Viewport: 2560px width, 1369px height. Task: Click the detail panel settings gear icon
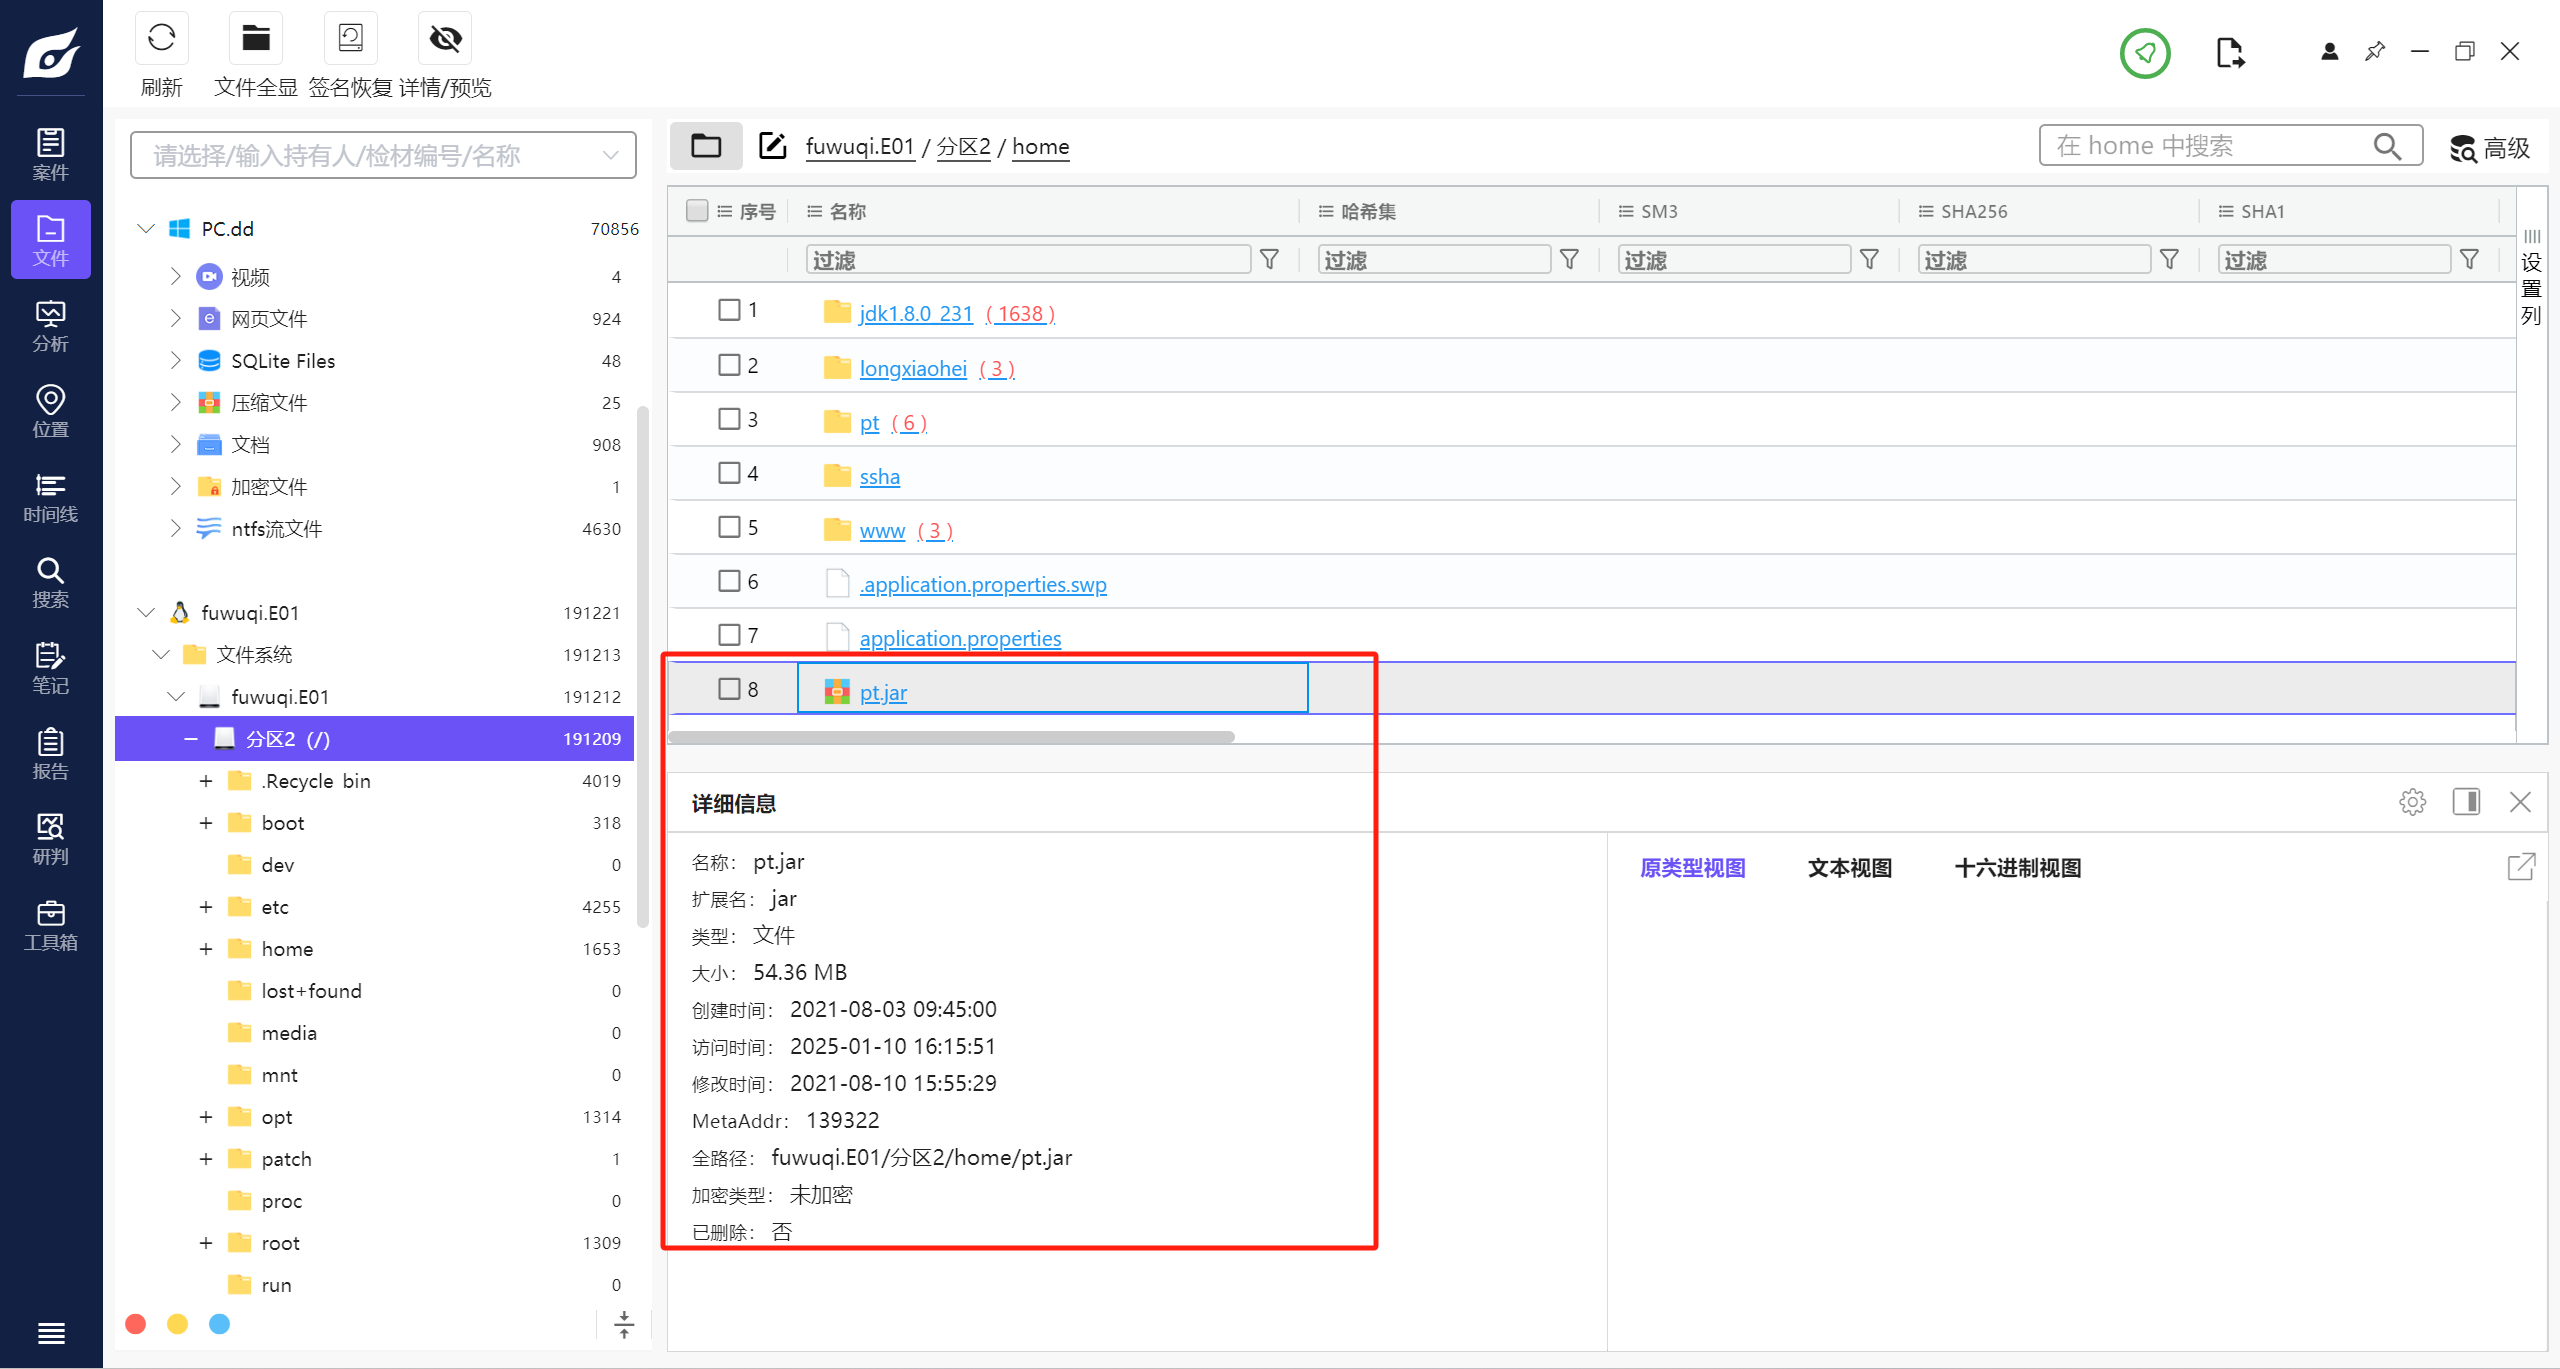pyautogui.click(x=2412, y=802)
